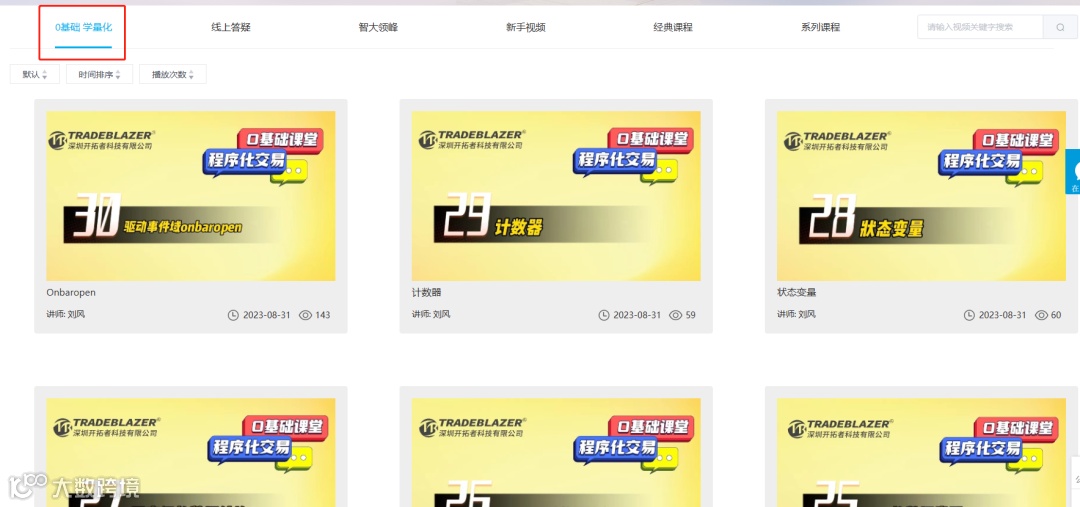This screenshot has height=507, width=1080.
Task: Click the view count 59
Action: tap(690, 315)
